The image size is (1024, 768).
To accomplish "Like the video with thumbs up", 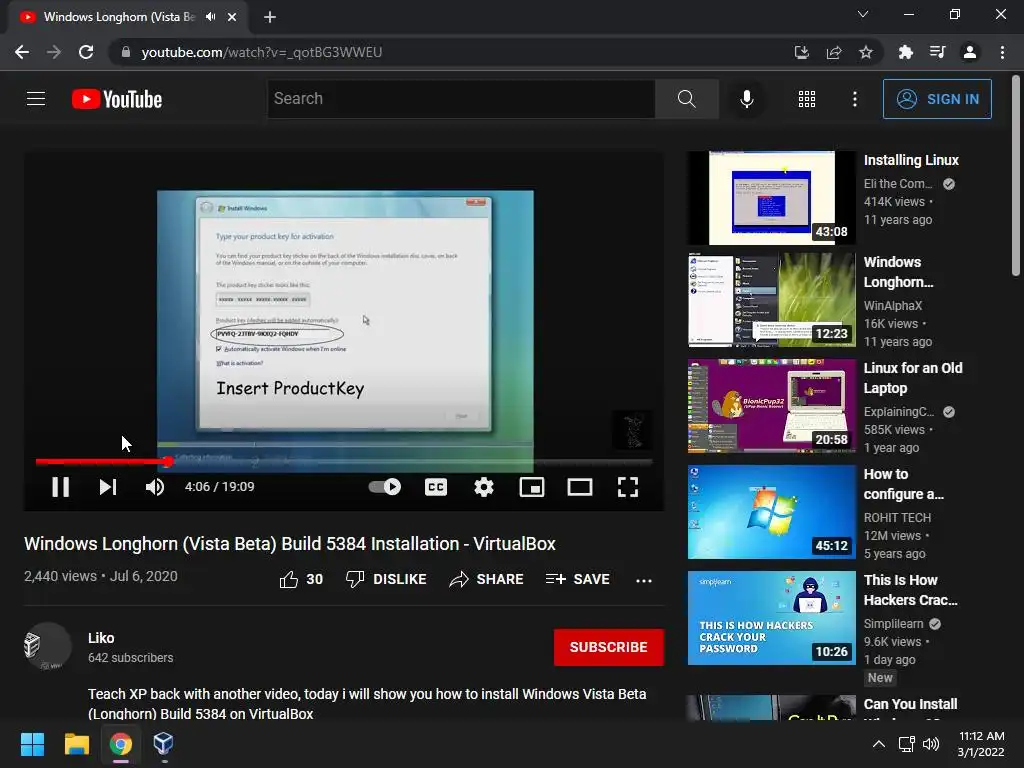I will [x=301, y=579].
